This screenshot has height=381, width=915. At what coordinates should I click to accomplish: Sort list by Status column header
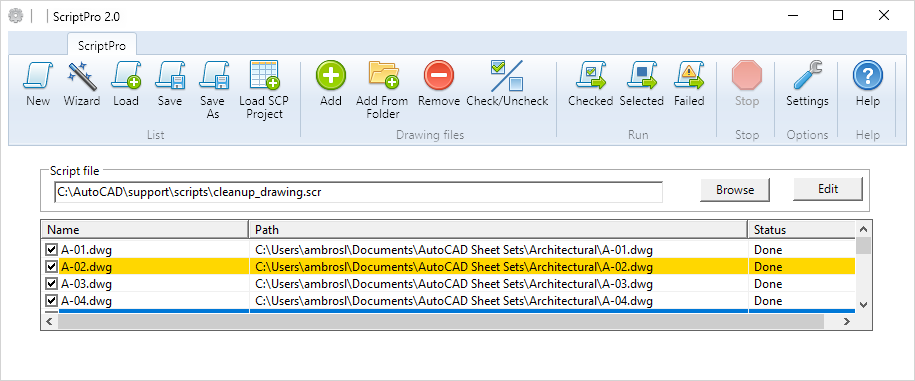click(801, 229)
